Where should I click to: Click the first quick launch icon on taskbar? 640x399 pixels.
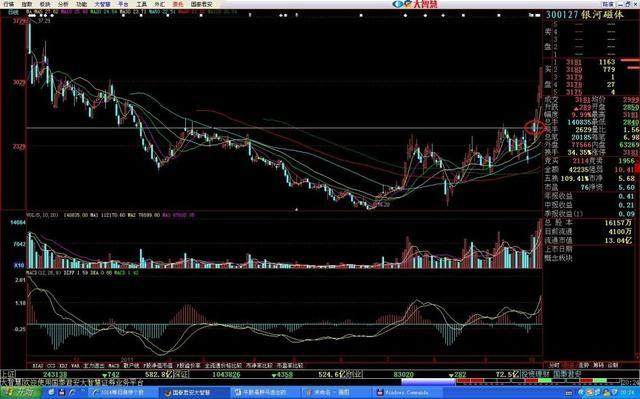point(51,392)
